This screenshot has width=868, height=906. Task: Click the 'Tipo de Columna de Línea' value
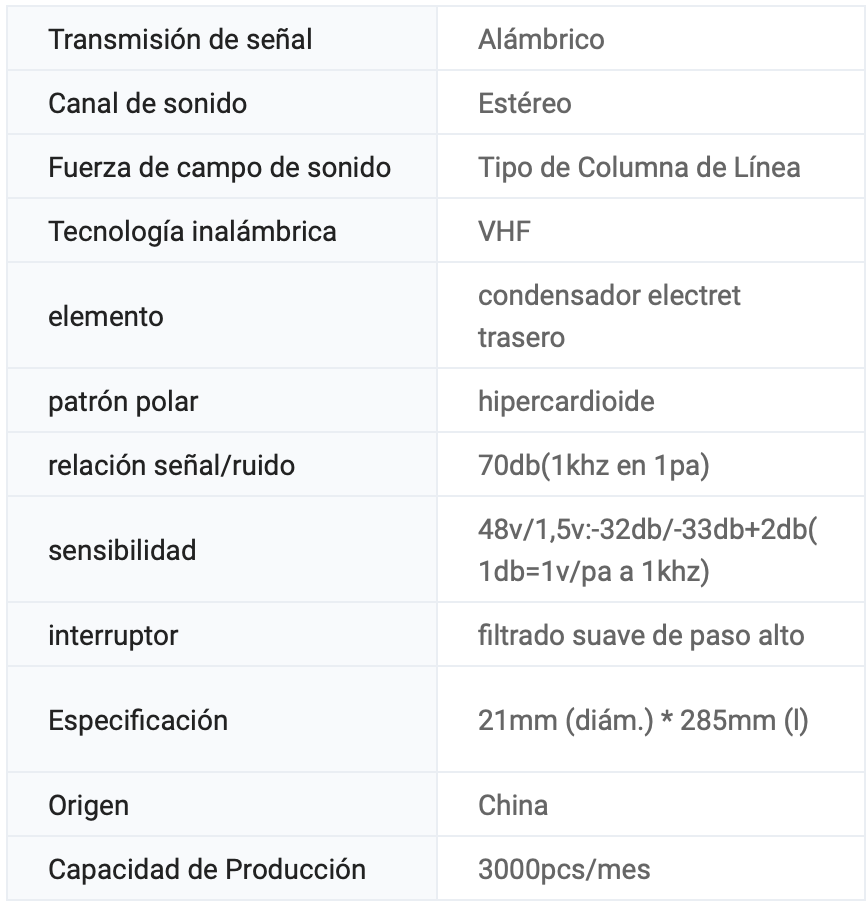click(x=639, y=167)
